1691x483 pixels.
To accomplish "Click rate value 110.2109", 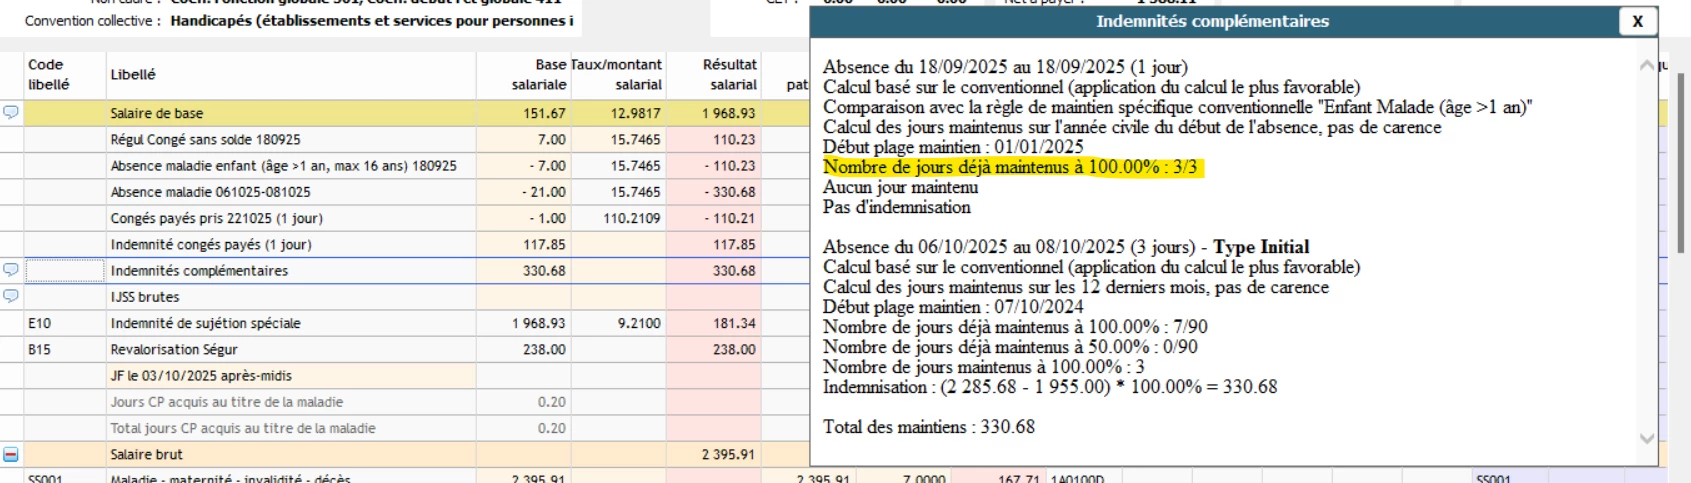I will tap(632, 218).
